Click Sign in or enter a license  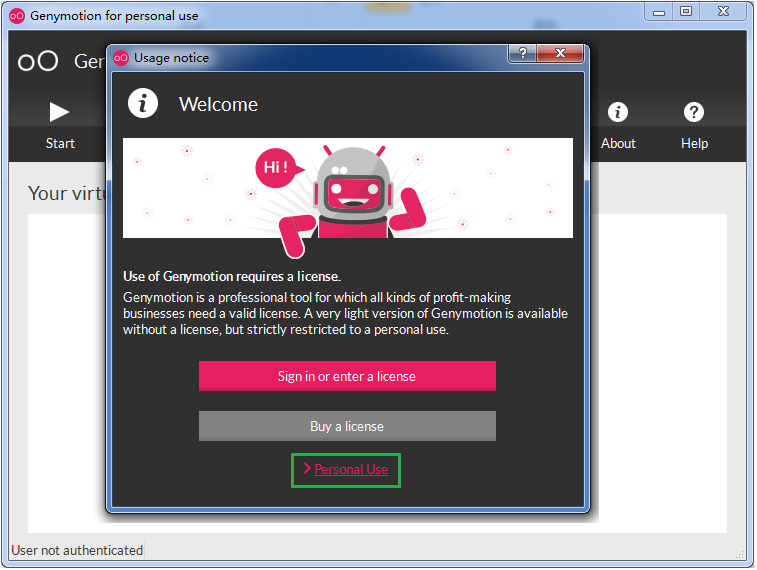(x=347, y=376)
